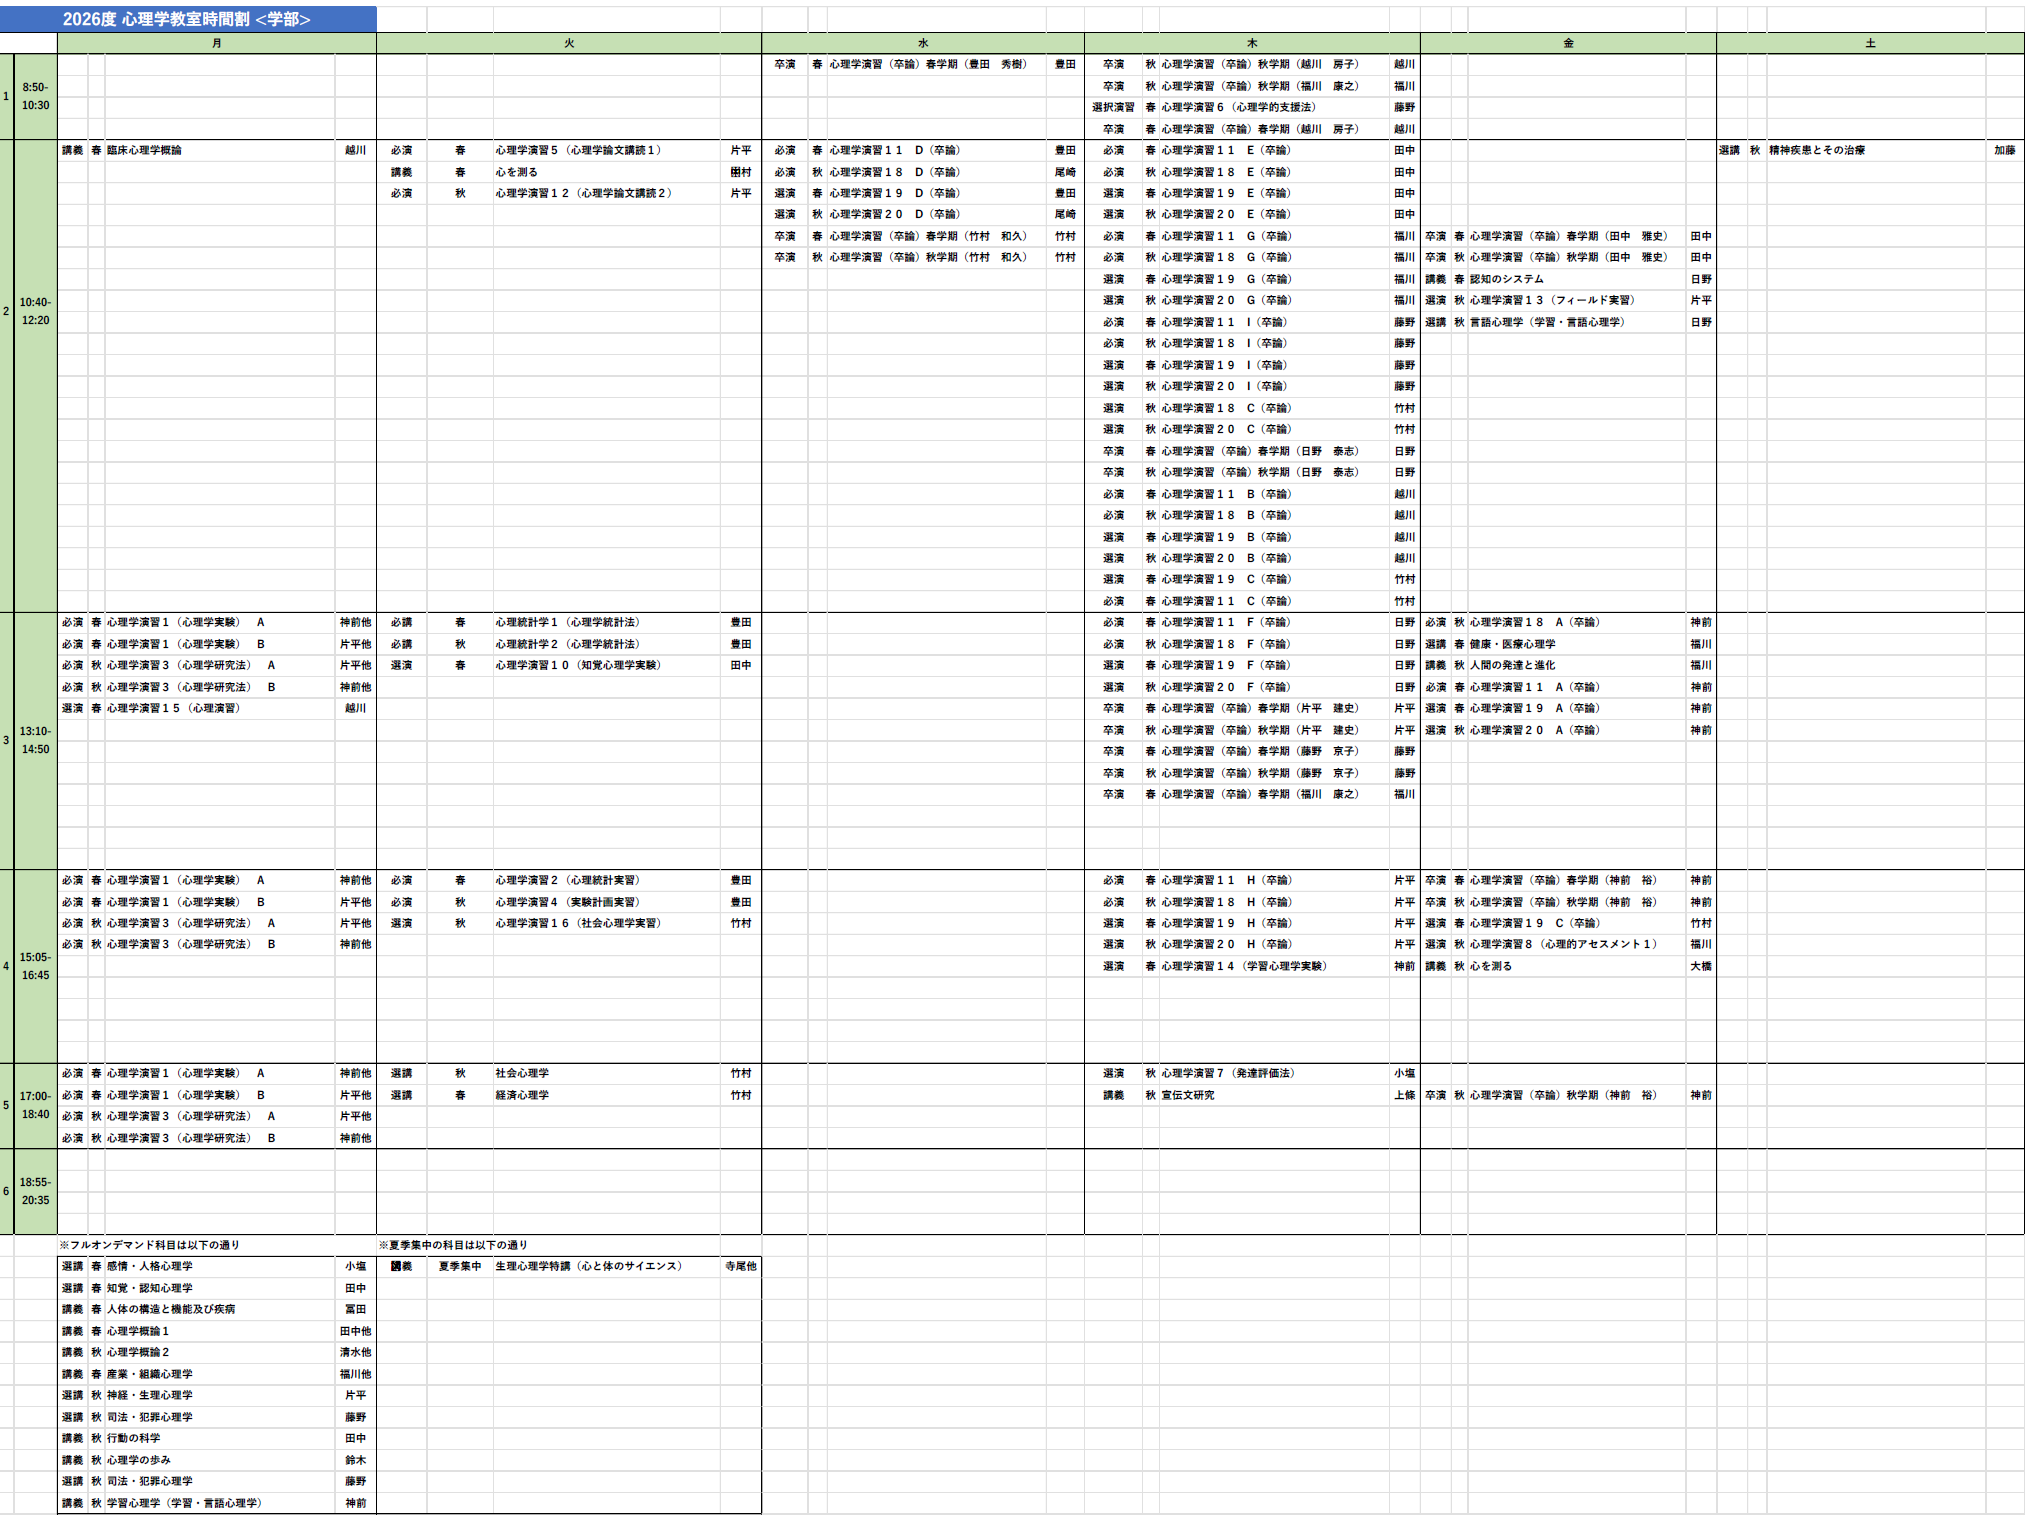This screenshot has height=1522, width=2034.
Task: Click the 13:10-14:50 period time cell
Action: pyautogui.click(x=35, y=740)
